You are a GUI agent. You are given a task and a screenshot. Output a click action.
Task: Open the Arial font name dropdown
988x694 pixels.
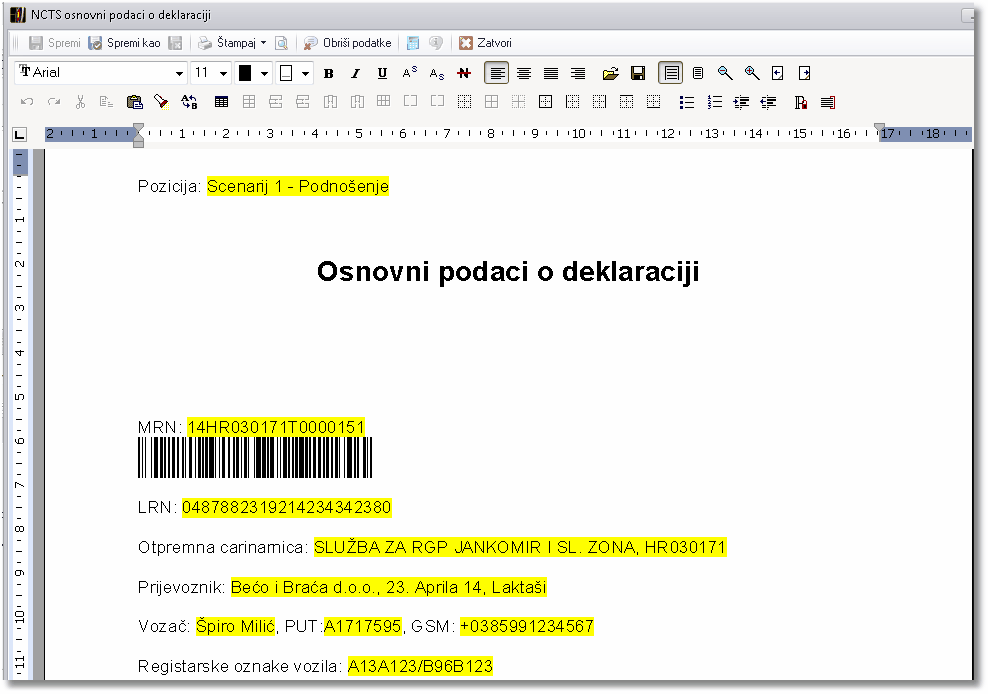pyautogui.click(x=180, y=73)
